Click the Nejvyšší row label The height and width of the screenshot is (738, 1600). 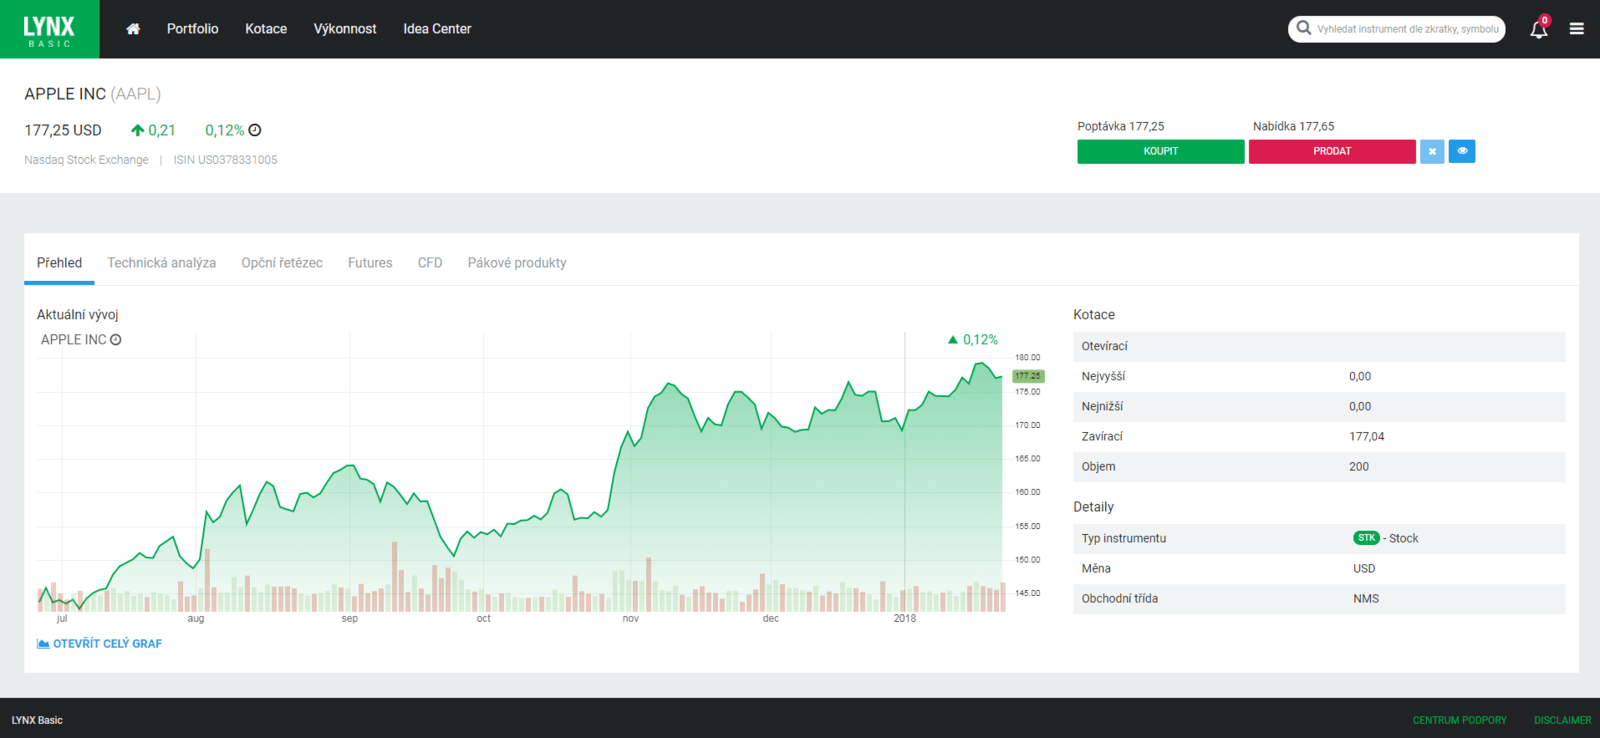[x=1103, y=376]
